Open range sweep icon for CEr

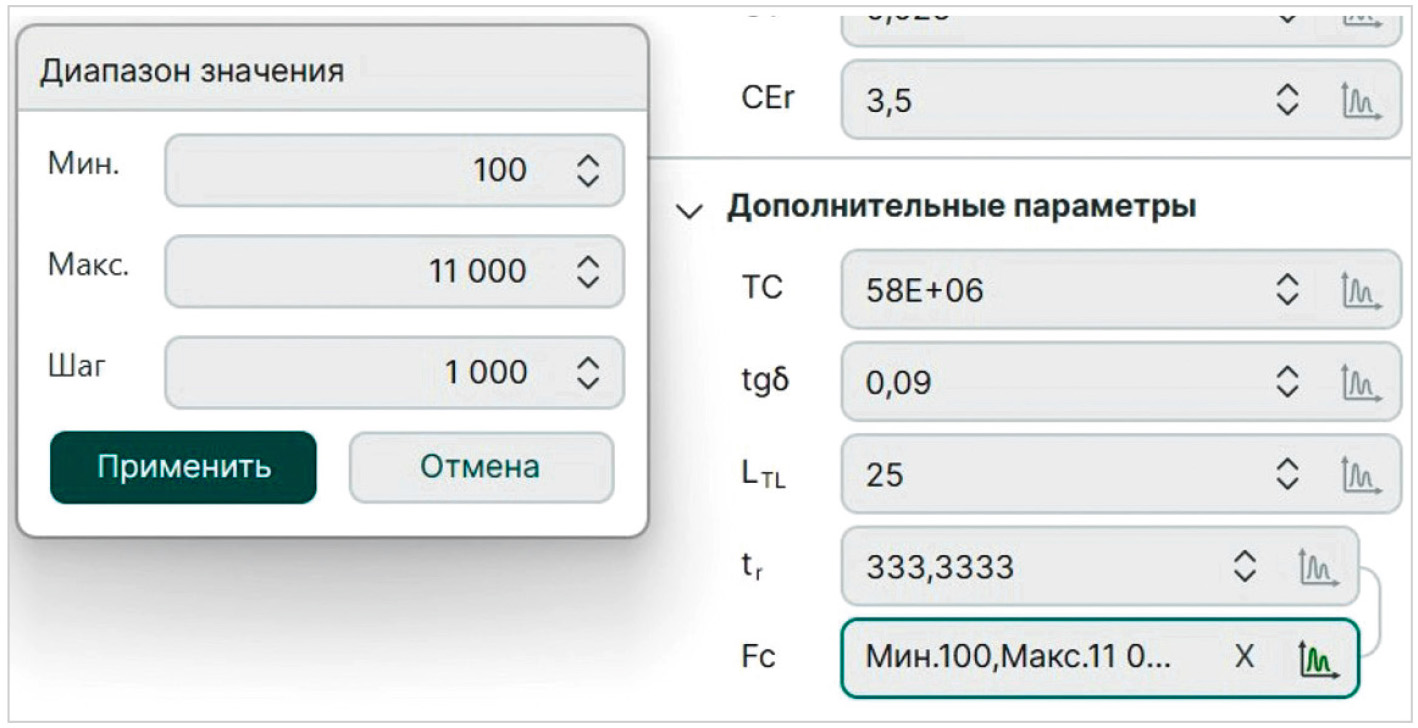click(1360, 100)
